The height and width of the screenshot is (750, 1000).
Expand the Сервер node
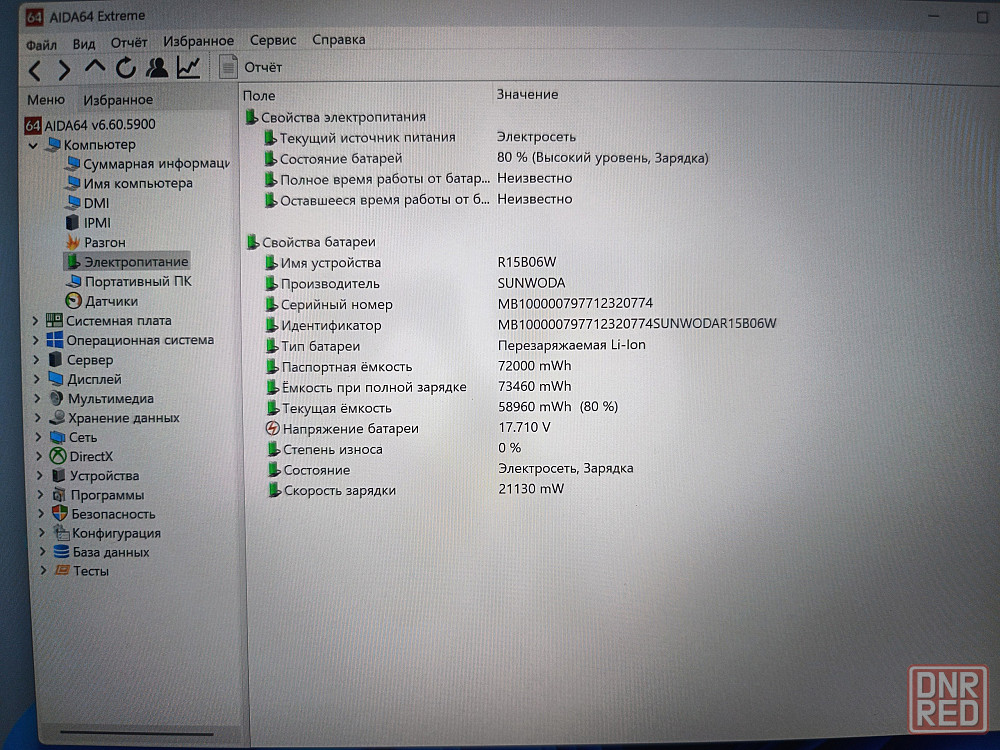point(36,360)
